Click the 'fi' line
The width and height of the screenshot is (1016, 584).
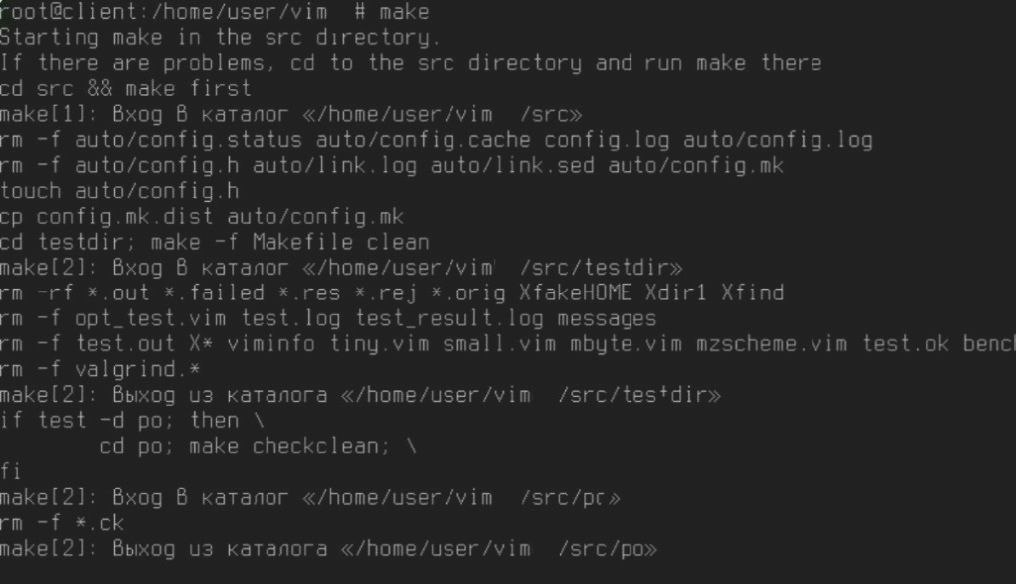coord(10,471)
